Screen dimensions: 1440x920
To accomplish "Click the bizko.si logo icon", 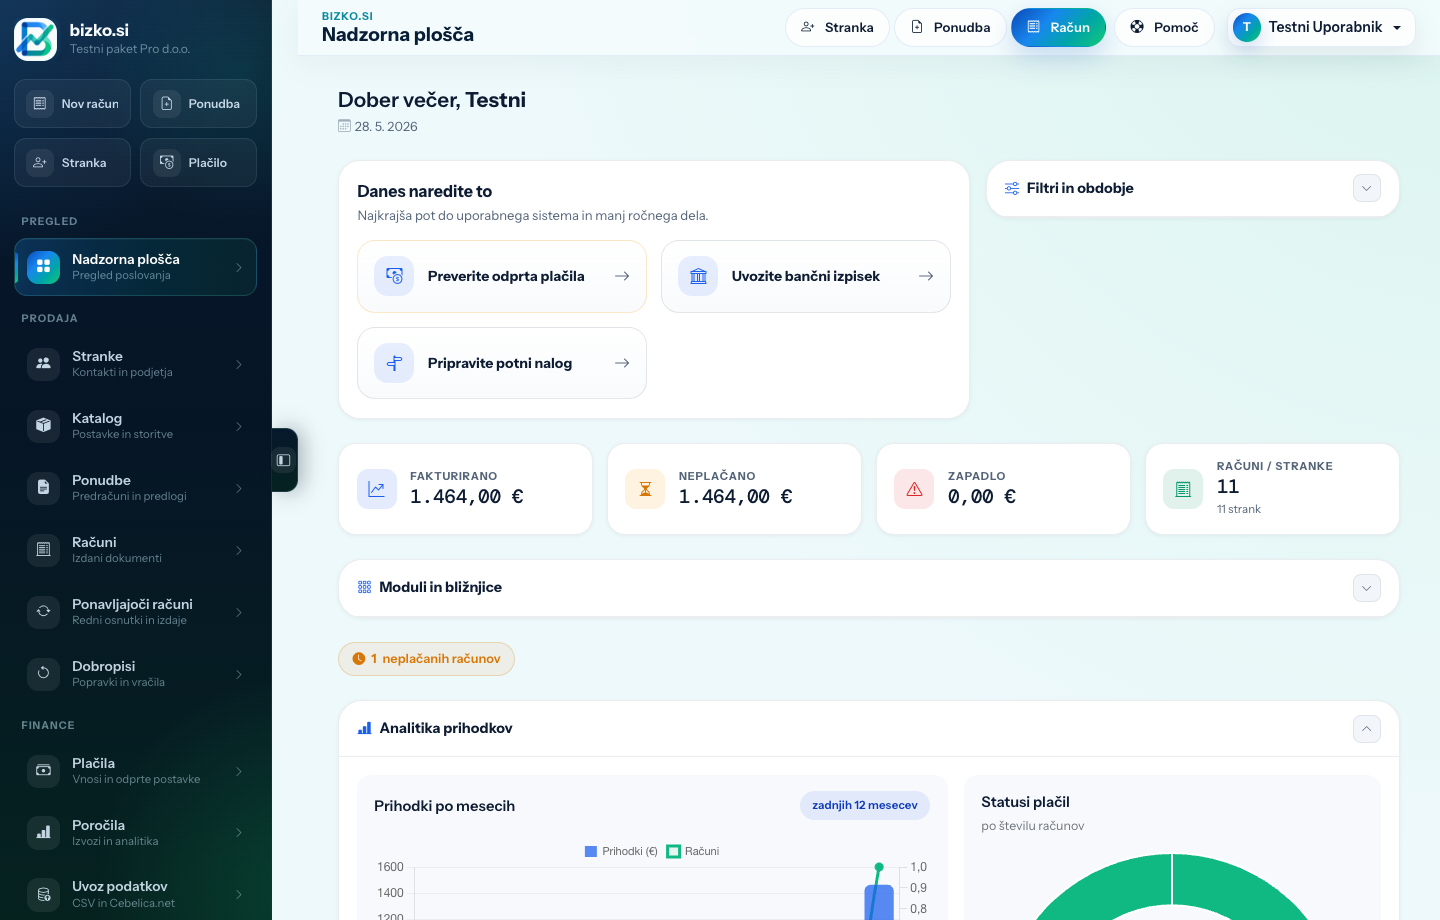I will pyautogui.click(x=35, y=39).
